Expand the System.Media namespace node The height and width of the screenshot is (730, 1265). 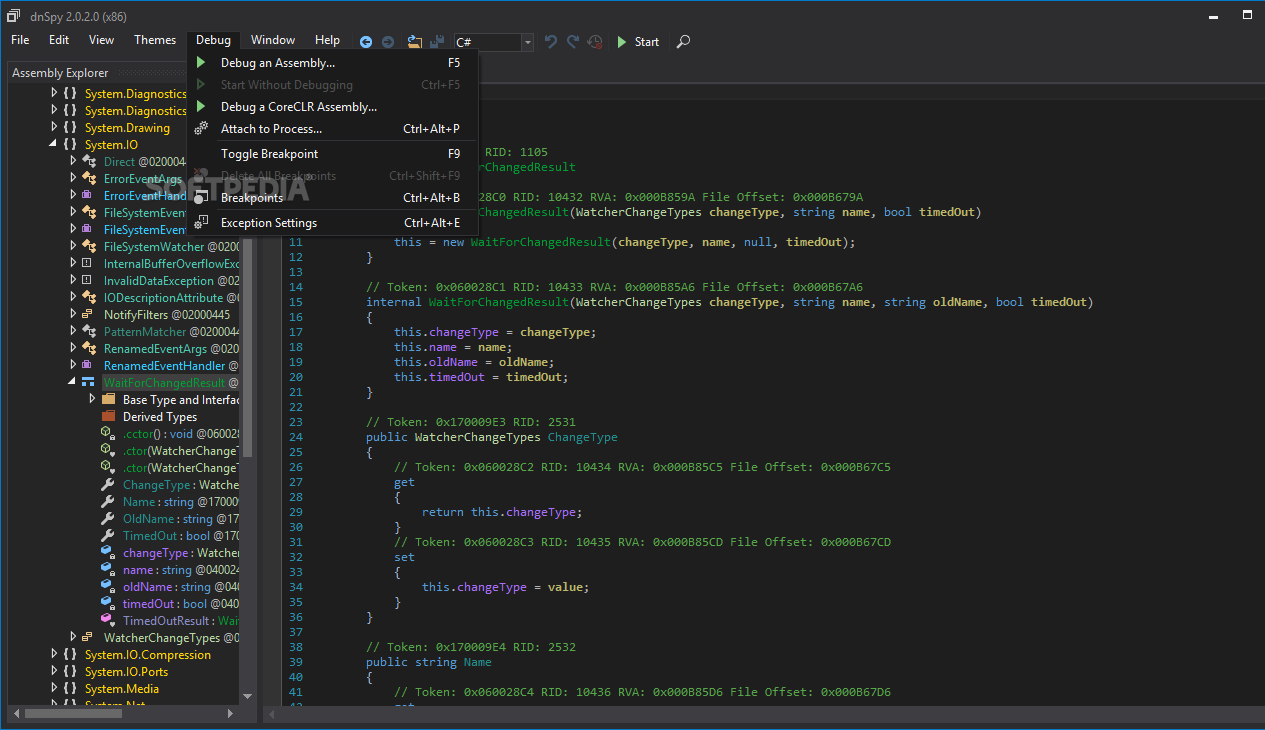(54, 689)
